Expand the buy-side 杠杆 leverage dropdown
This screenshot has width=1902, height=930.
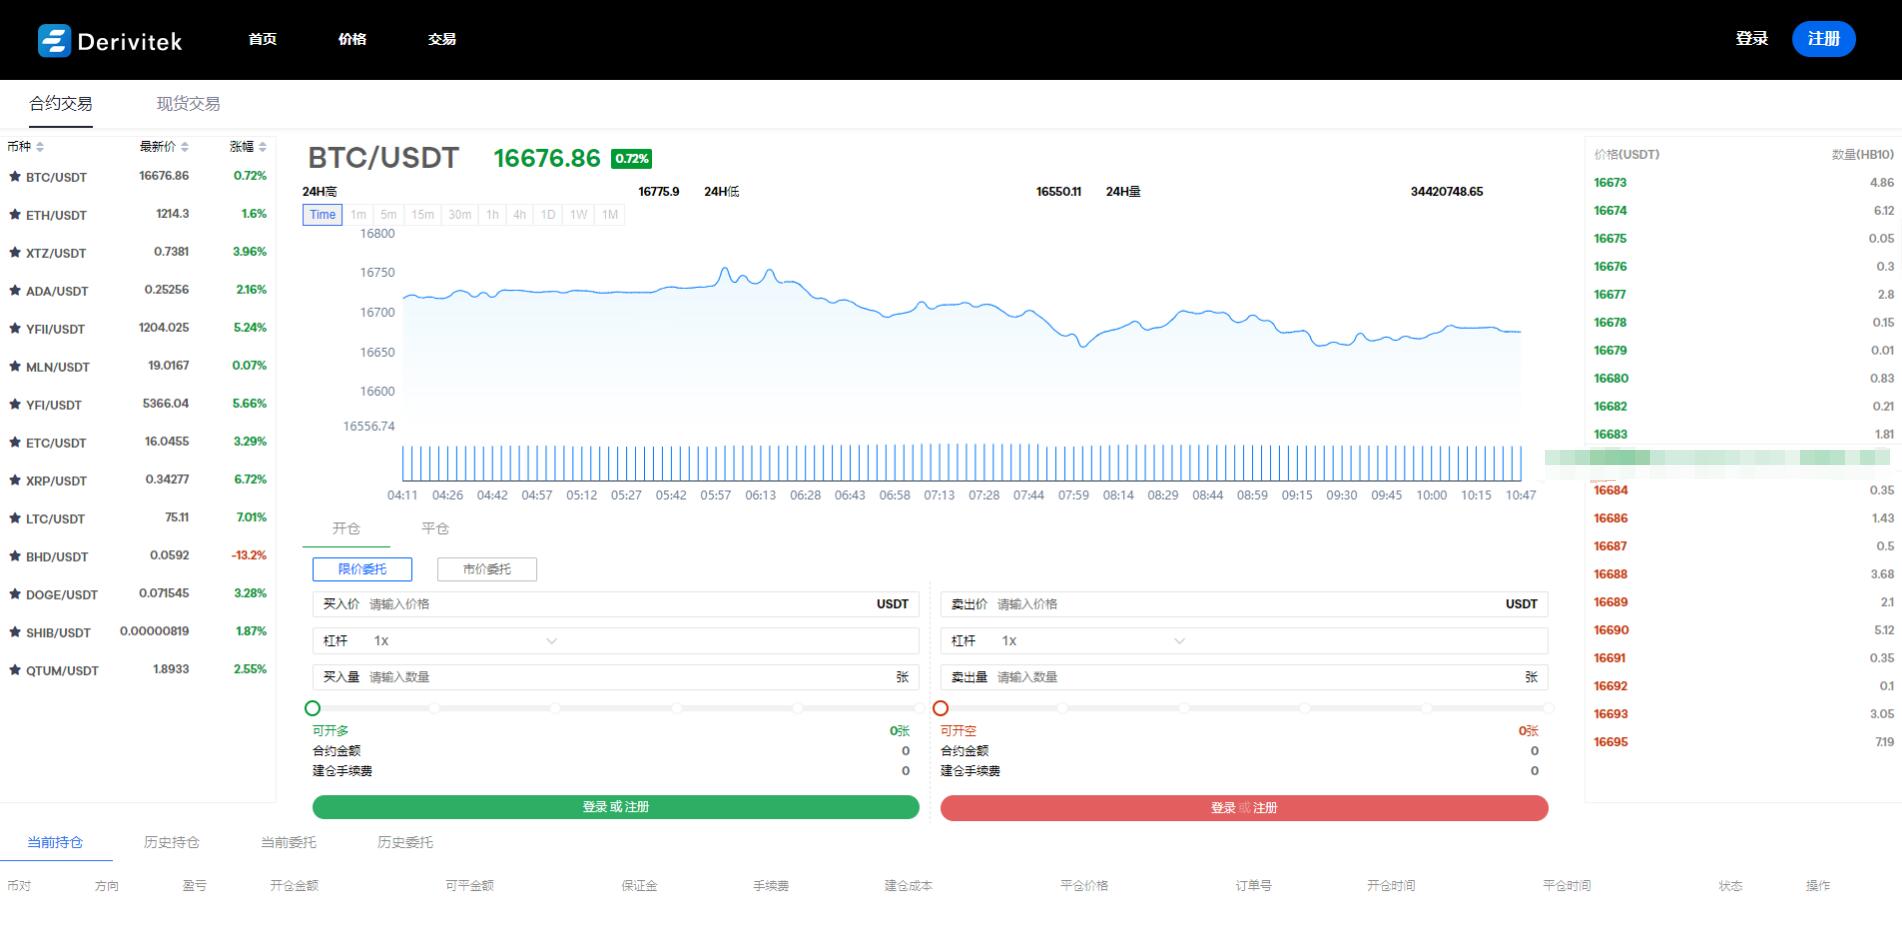click(x=551, y=641)
